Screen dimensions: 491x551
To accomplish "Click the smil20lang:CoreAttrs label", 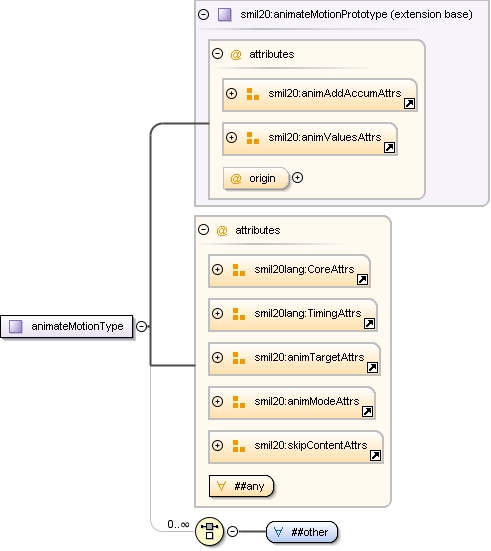I will coord(304,269).
